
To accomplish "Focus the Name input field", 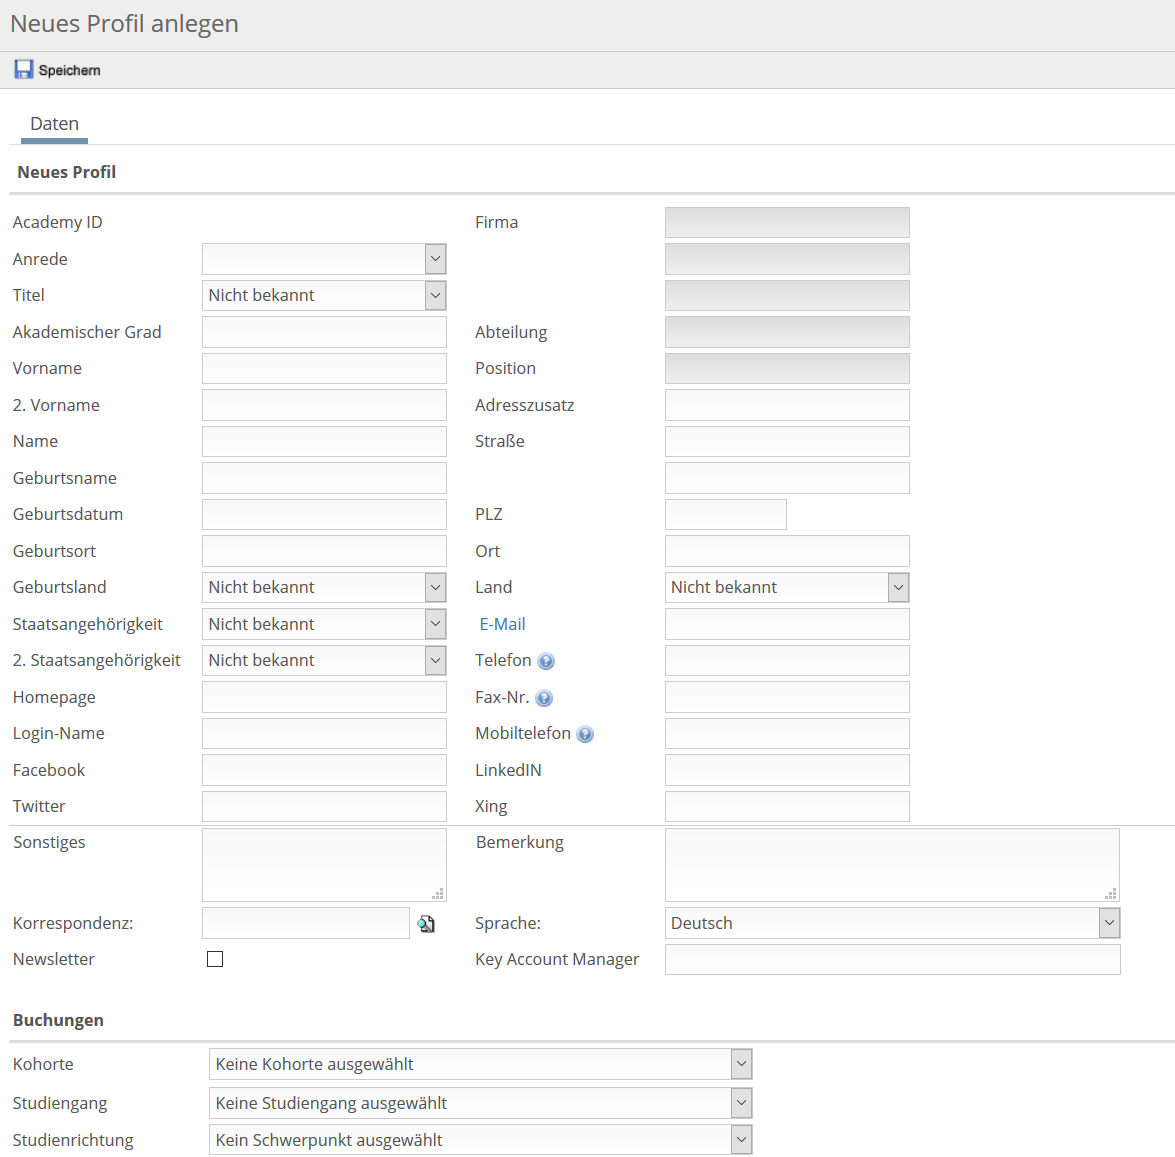I will click(x=324, y=441).
